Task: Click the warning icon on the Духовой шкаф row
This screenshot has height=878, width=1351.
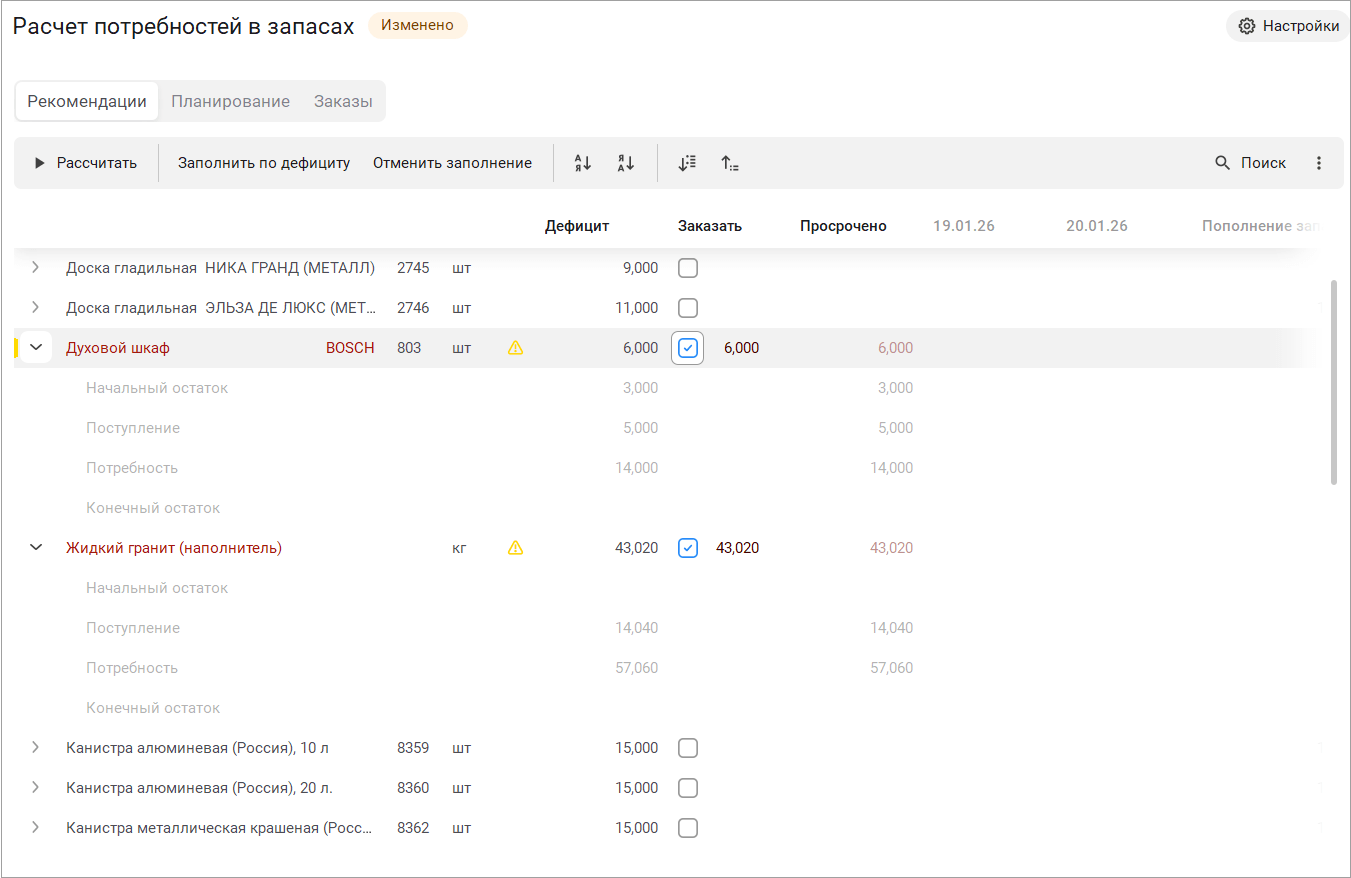Action: [x=516, y=348]
